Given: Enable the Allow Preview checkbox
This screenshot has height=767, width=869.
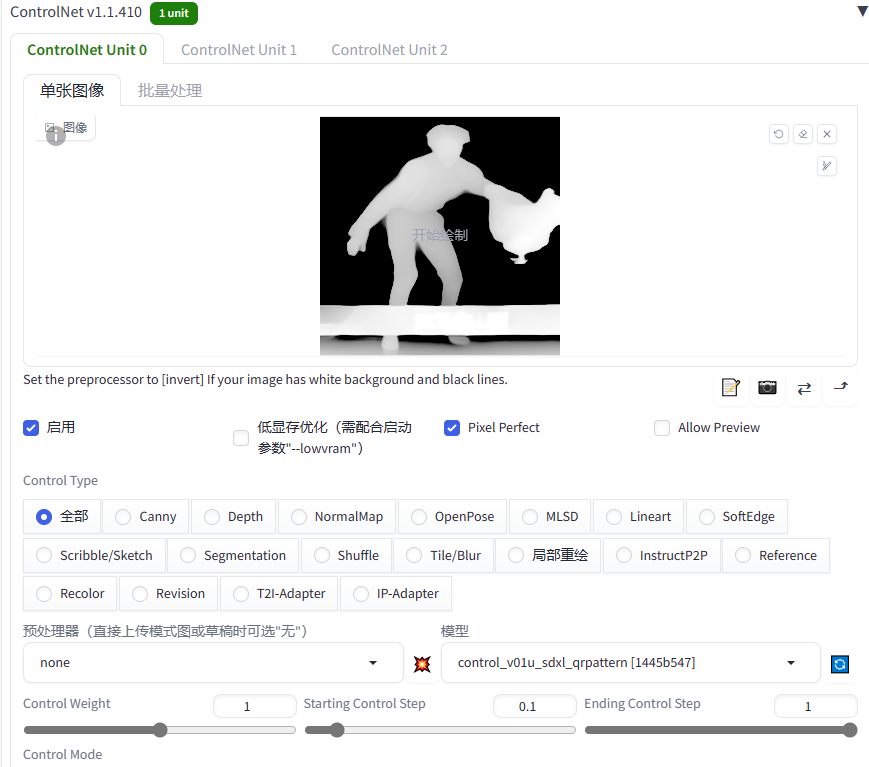Looking at the screenshot, I should (662, 428).
